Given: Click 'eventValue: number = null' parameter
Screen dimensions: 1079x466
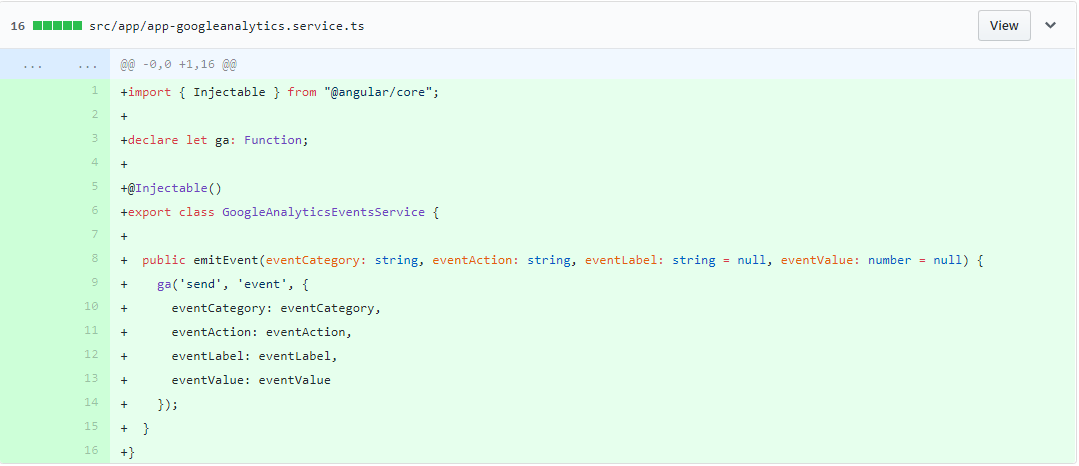Looking at the screenshot, I should 871,260.
